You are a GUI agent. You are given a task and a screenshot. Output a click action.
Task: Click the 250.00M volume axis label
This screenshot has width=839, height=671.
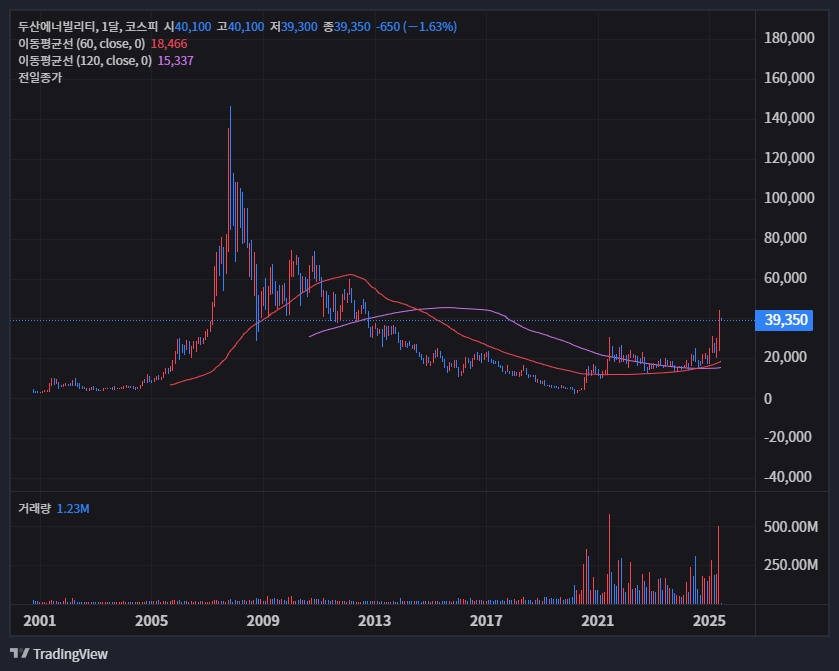(x=791, y=565)
